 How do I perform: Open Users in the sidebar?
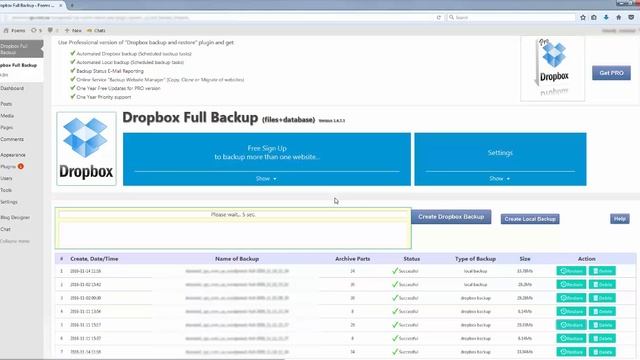pos(6,178)
